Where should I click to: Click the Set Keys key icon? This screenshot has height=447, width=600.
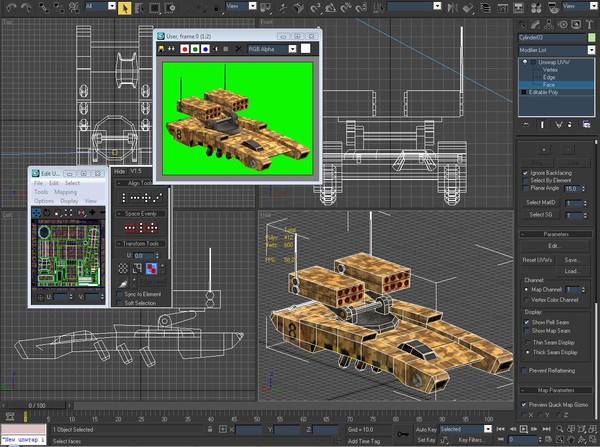tap(402, 434)
